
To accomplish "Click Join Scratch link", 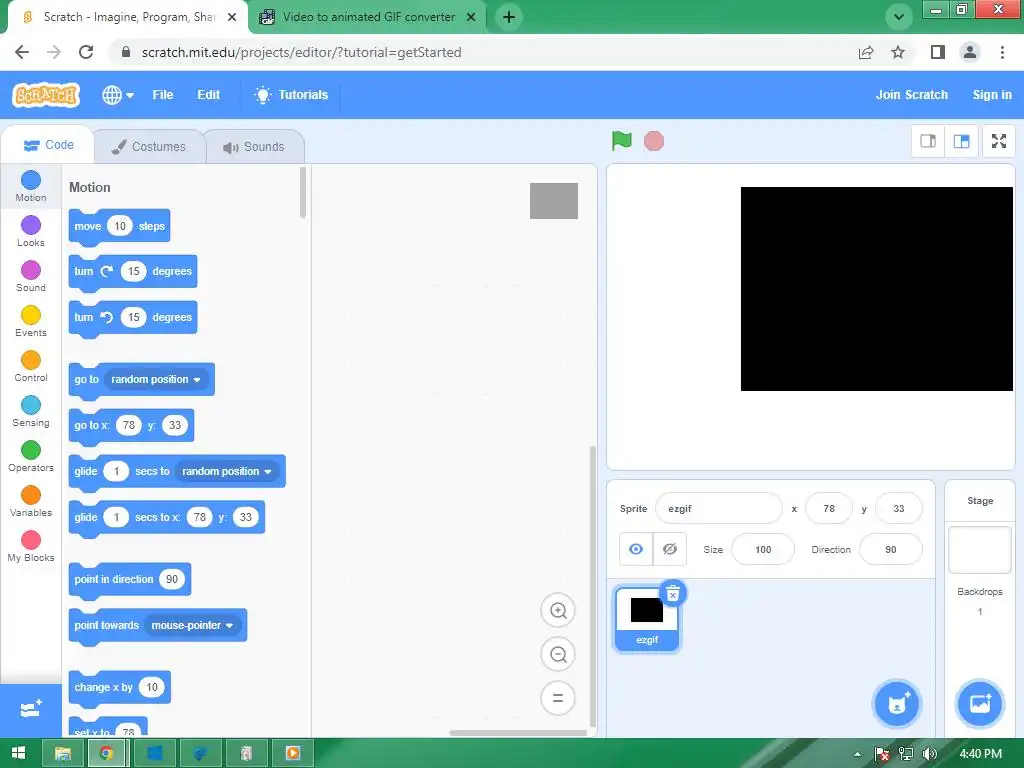I will pos(912,95).
